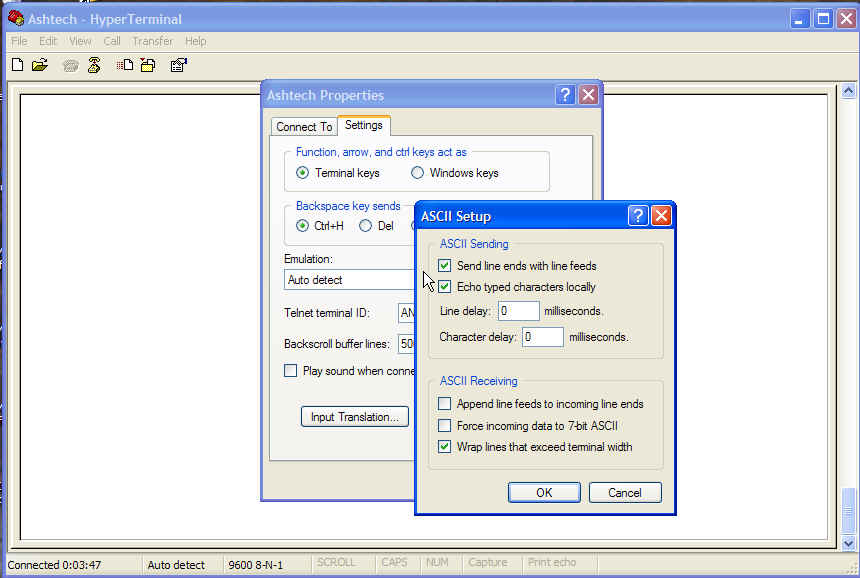Click the Open file toolbar icon
The width and height of the screenshot is (860, 578).
(40, 66)
